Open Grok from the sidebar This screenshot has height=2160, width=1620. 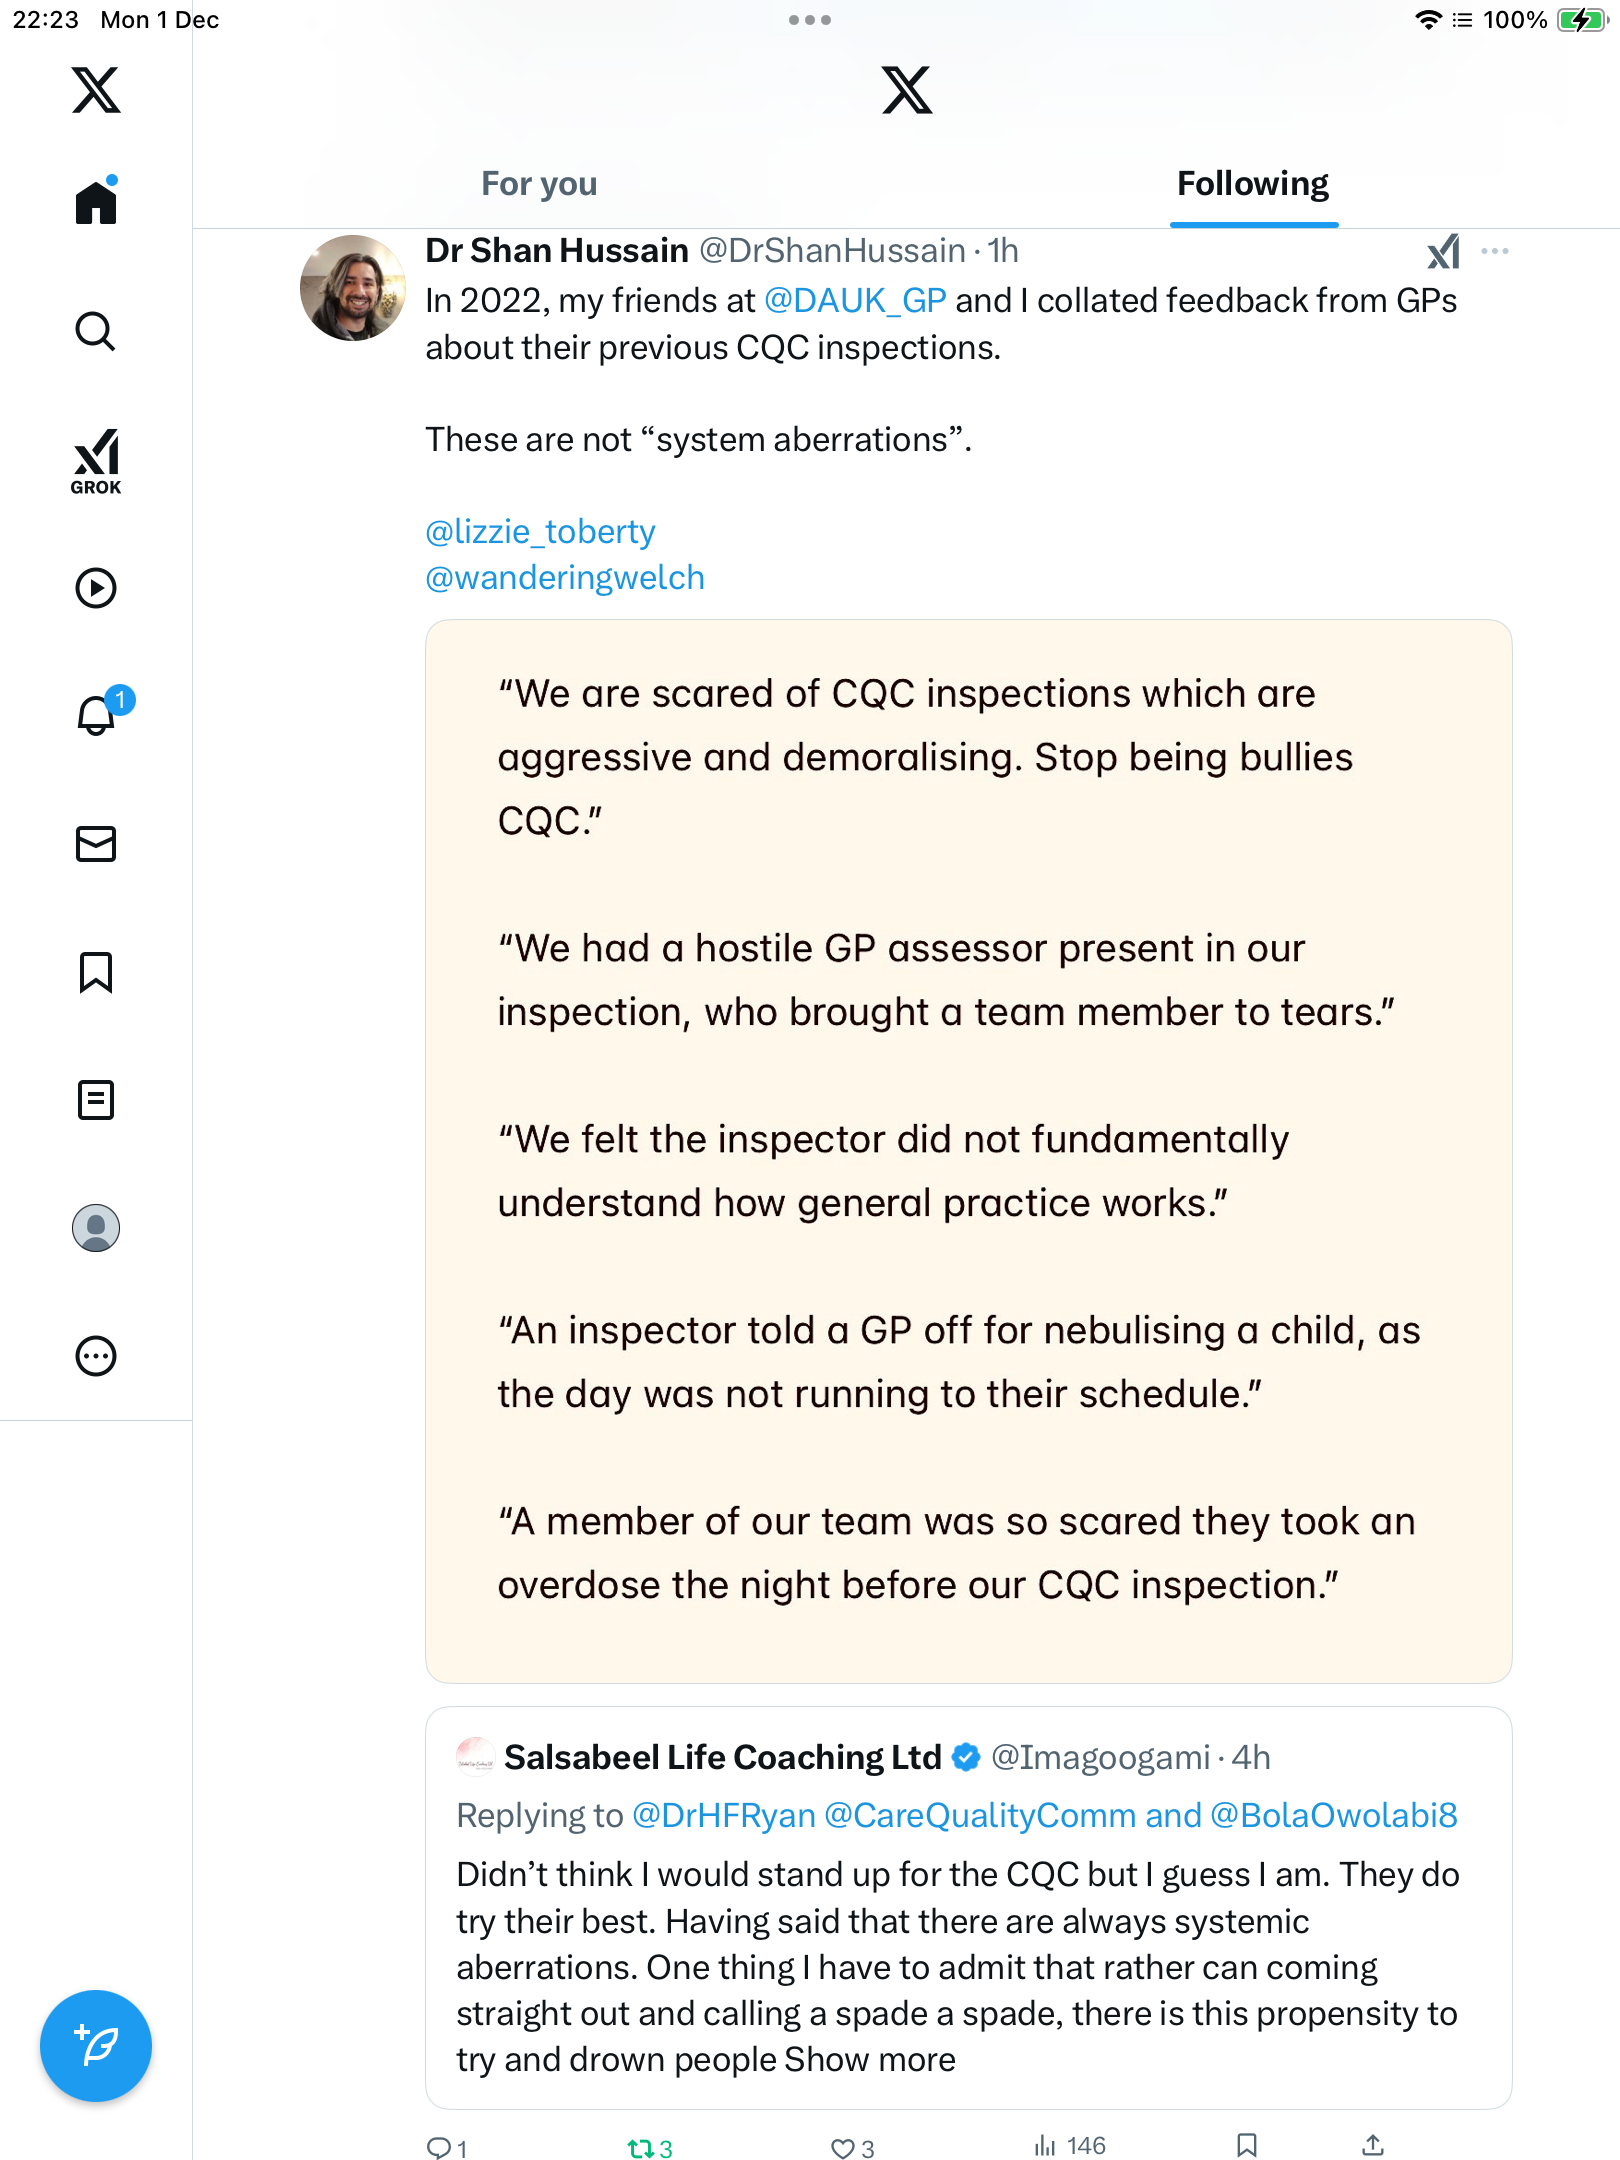[96, 461]
